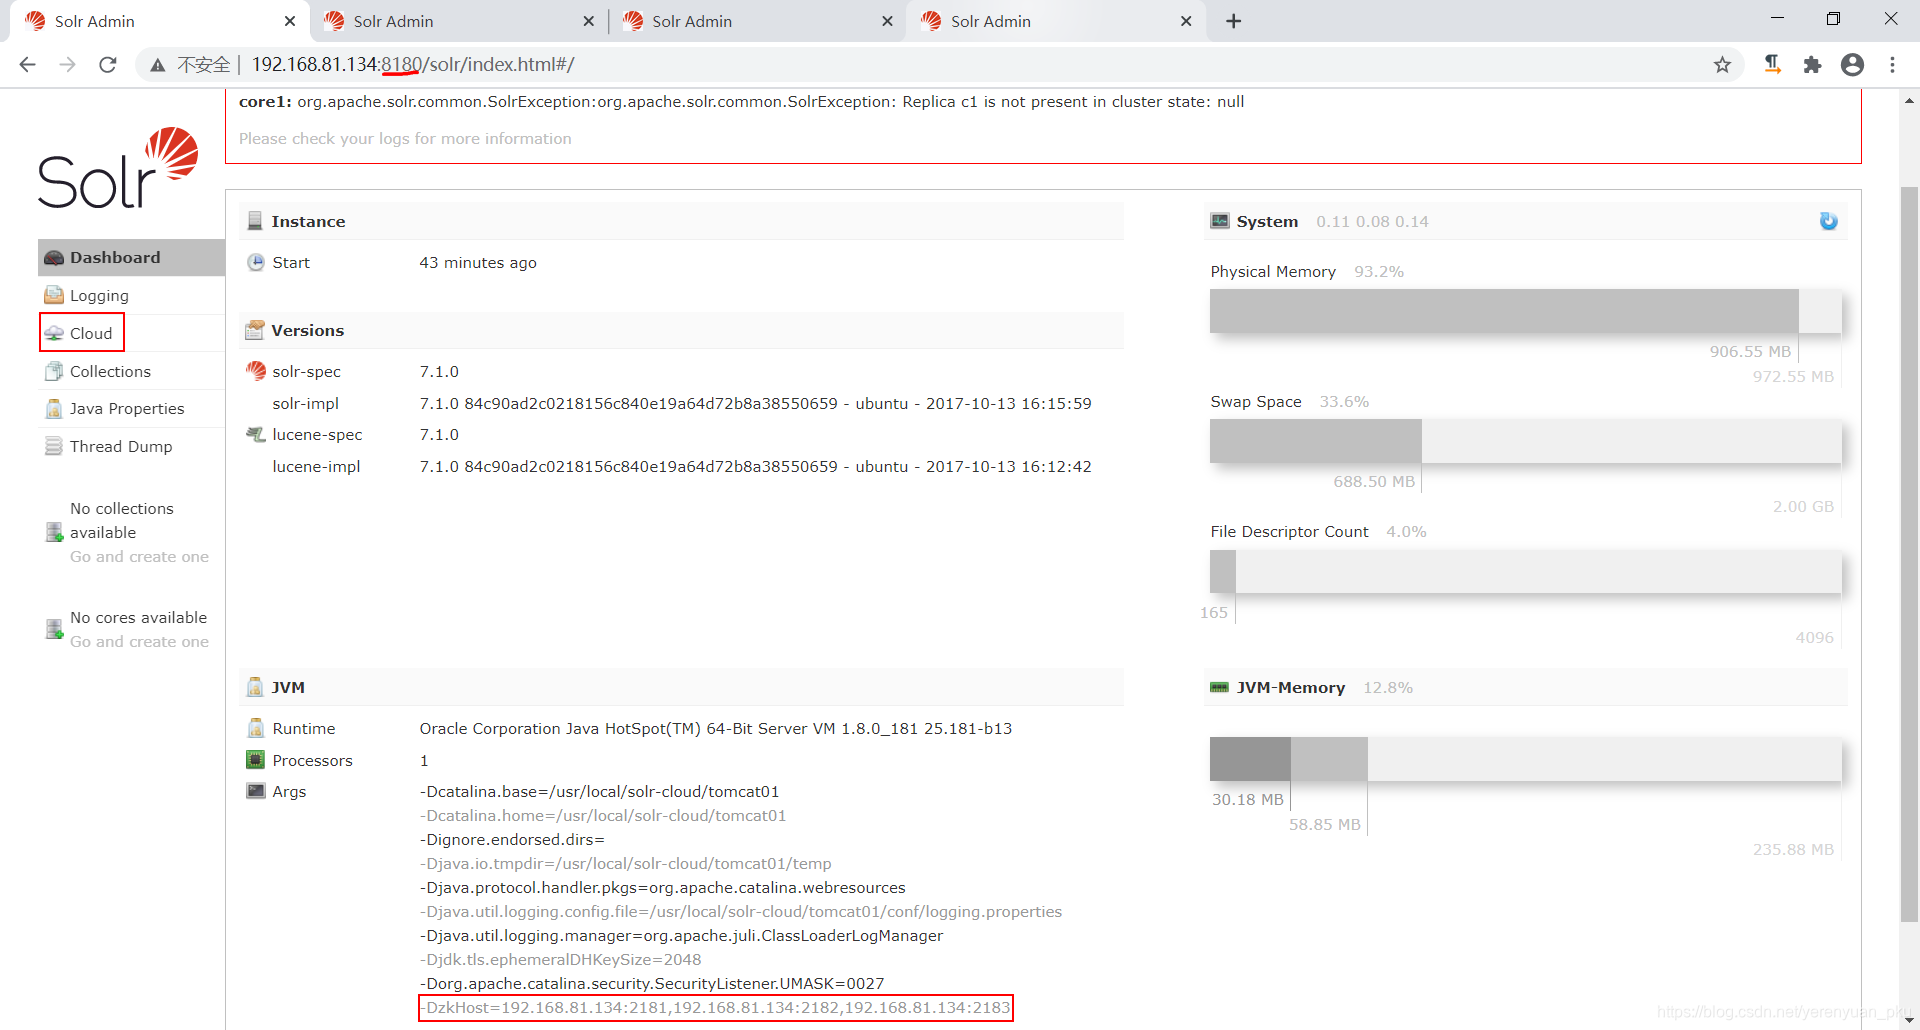Open the Logging menu item
The height and width of the screenshot is (1030, 1920).
(131, 295)
